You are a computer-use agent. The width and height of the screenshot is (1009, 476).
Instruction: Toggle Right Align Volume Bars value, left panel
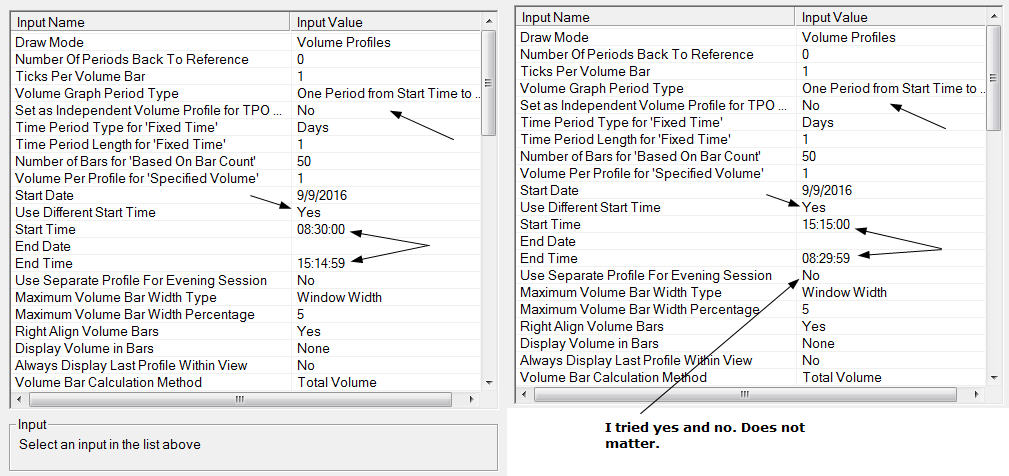coord(308,331)
